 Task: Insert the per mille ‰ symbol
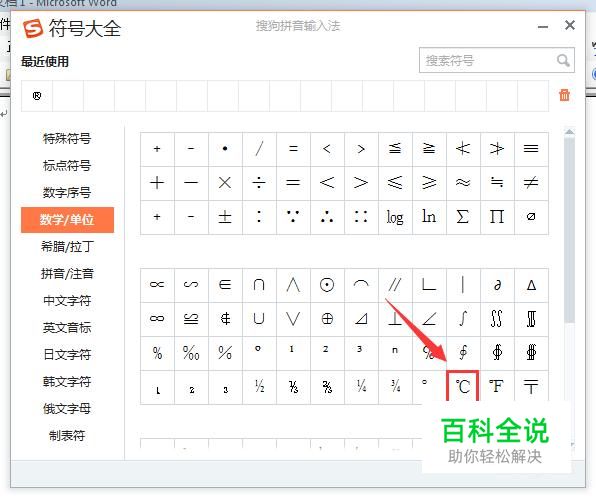click(x=191, y=353)
